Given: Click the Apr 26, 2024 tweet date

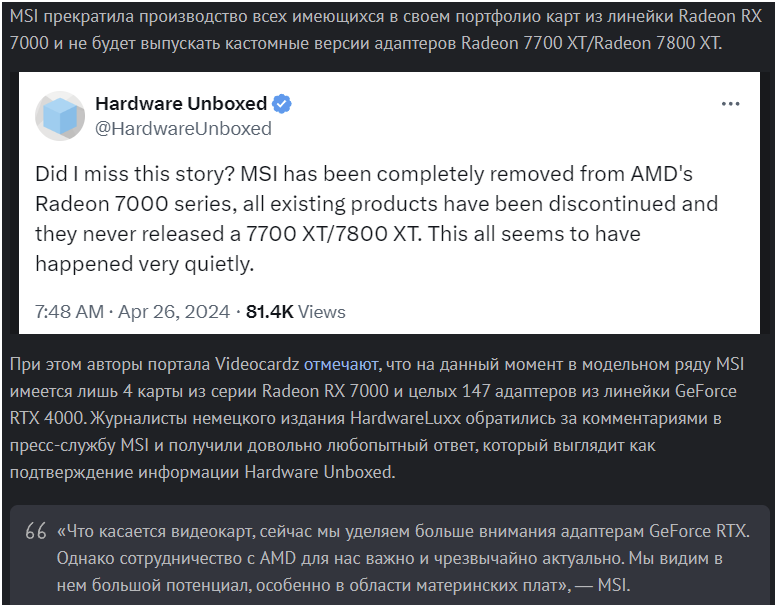Looking at the screenshot, I should (x=175, y=311).
